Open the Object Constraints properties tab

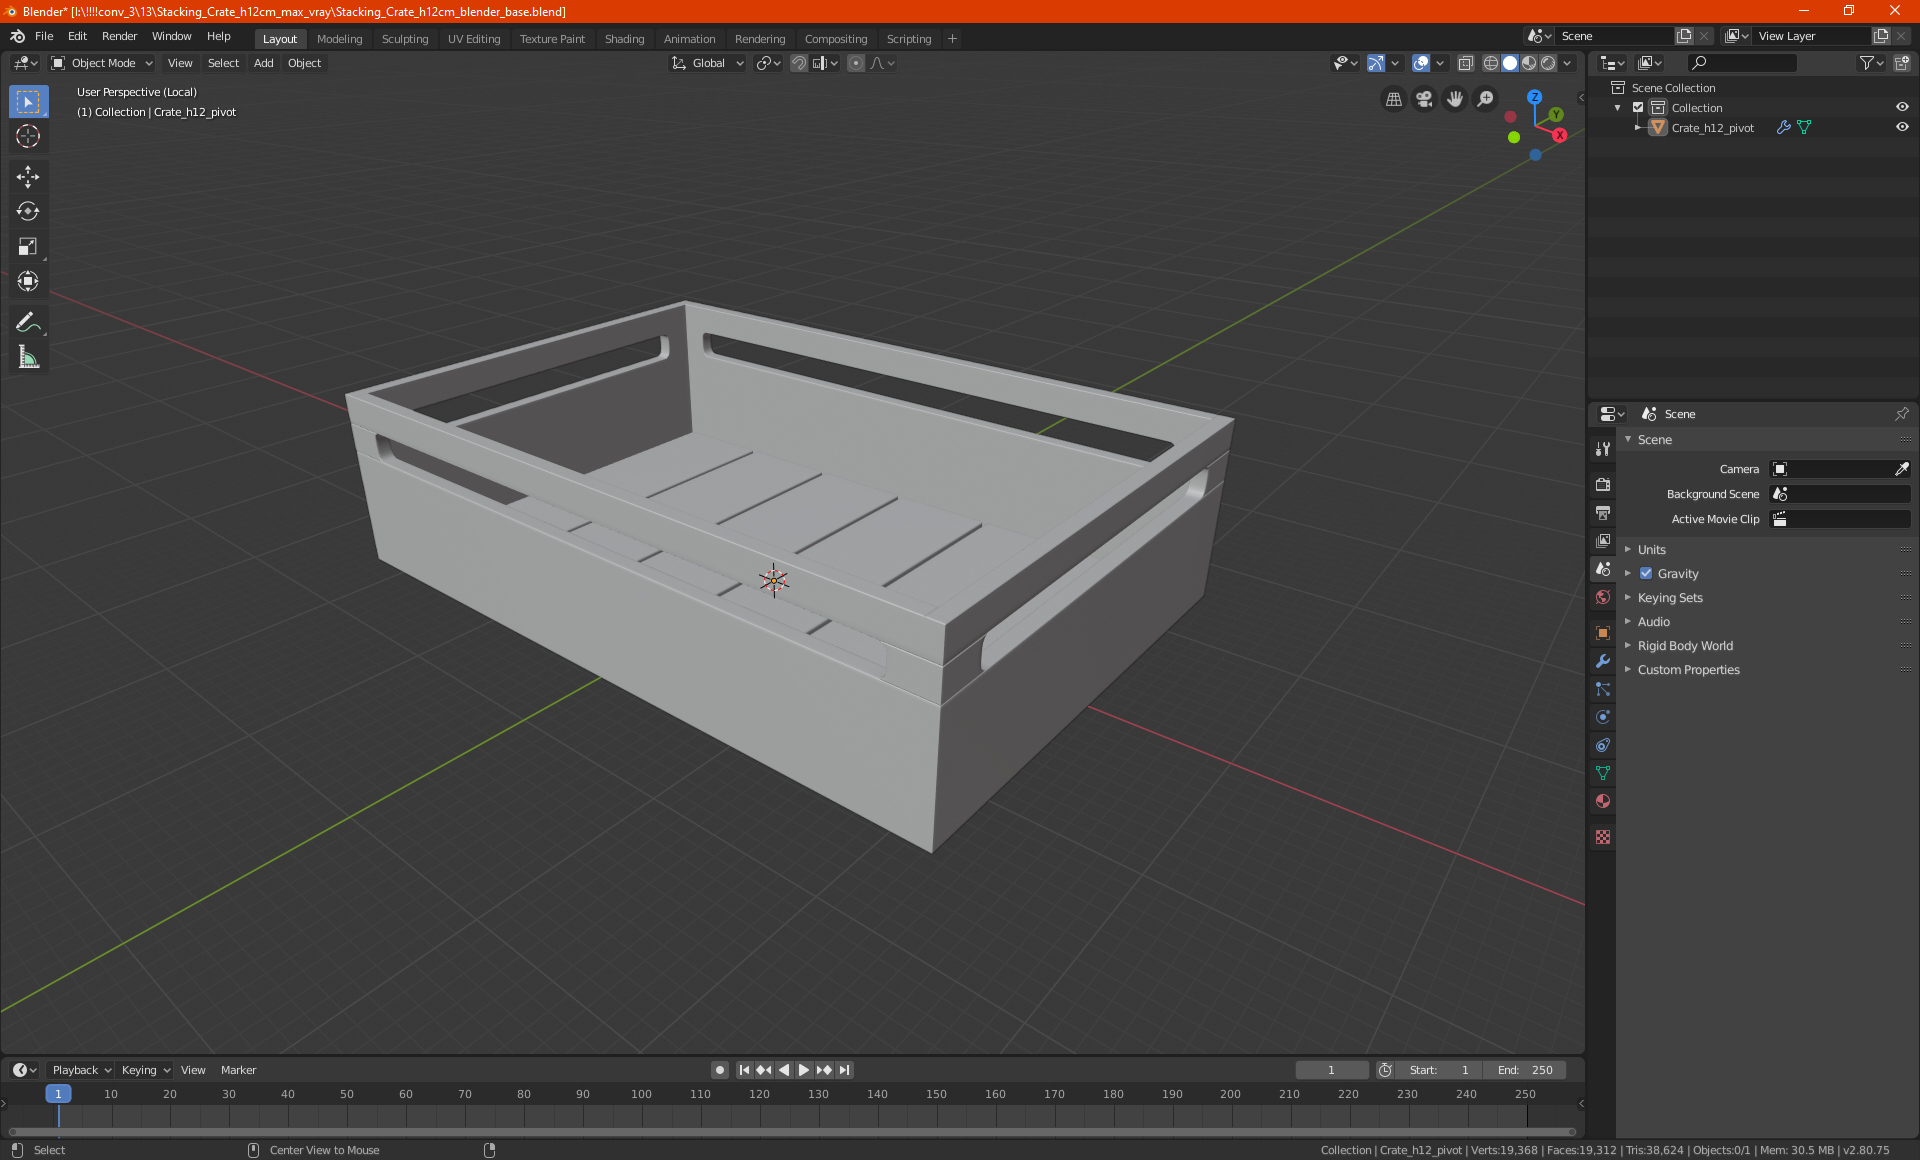click(x=1603, y=745)
